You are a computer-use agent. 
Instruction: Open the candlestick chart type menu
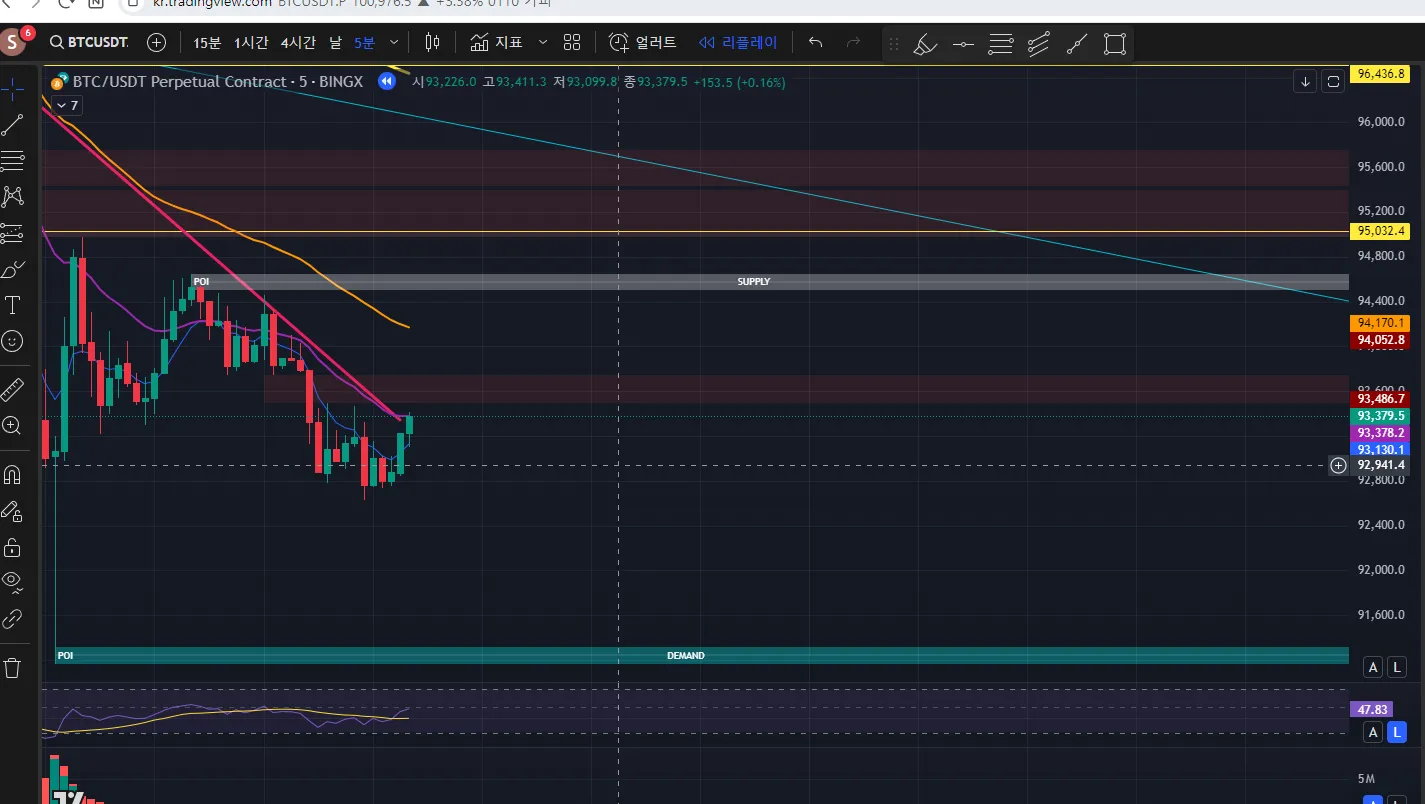tap(433, 42)
